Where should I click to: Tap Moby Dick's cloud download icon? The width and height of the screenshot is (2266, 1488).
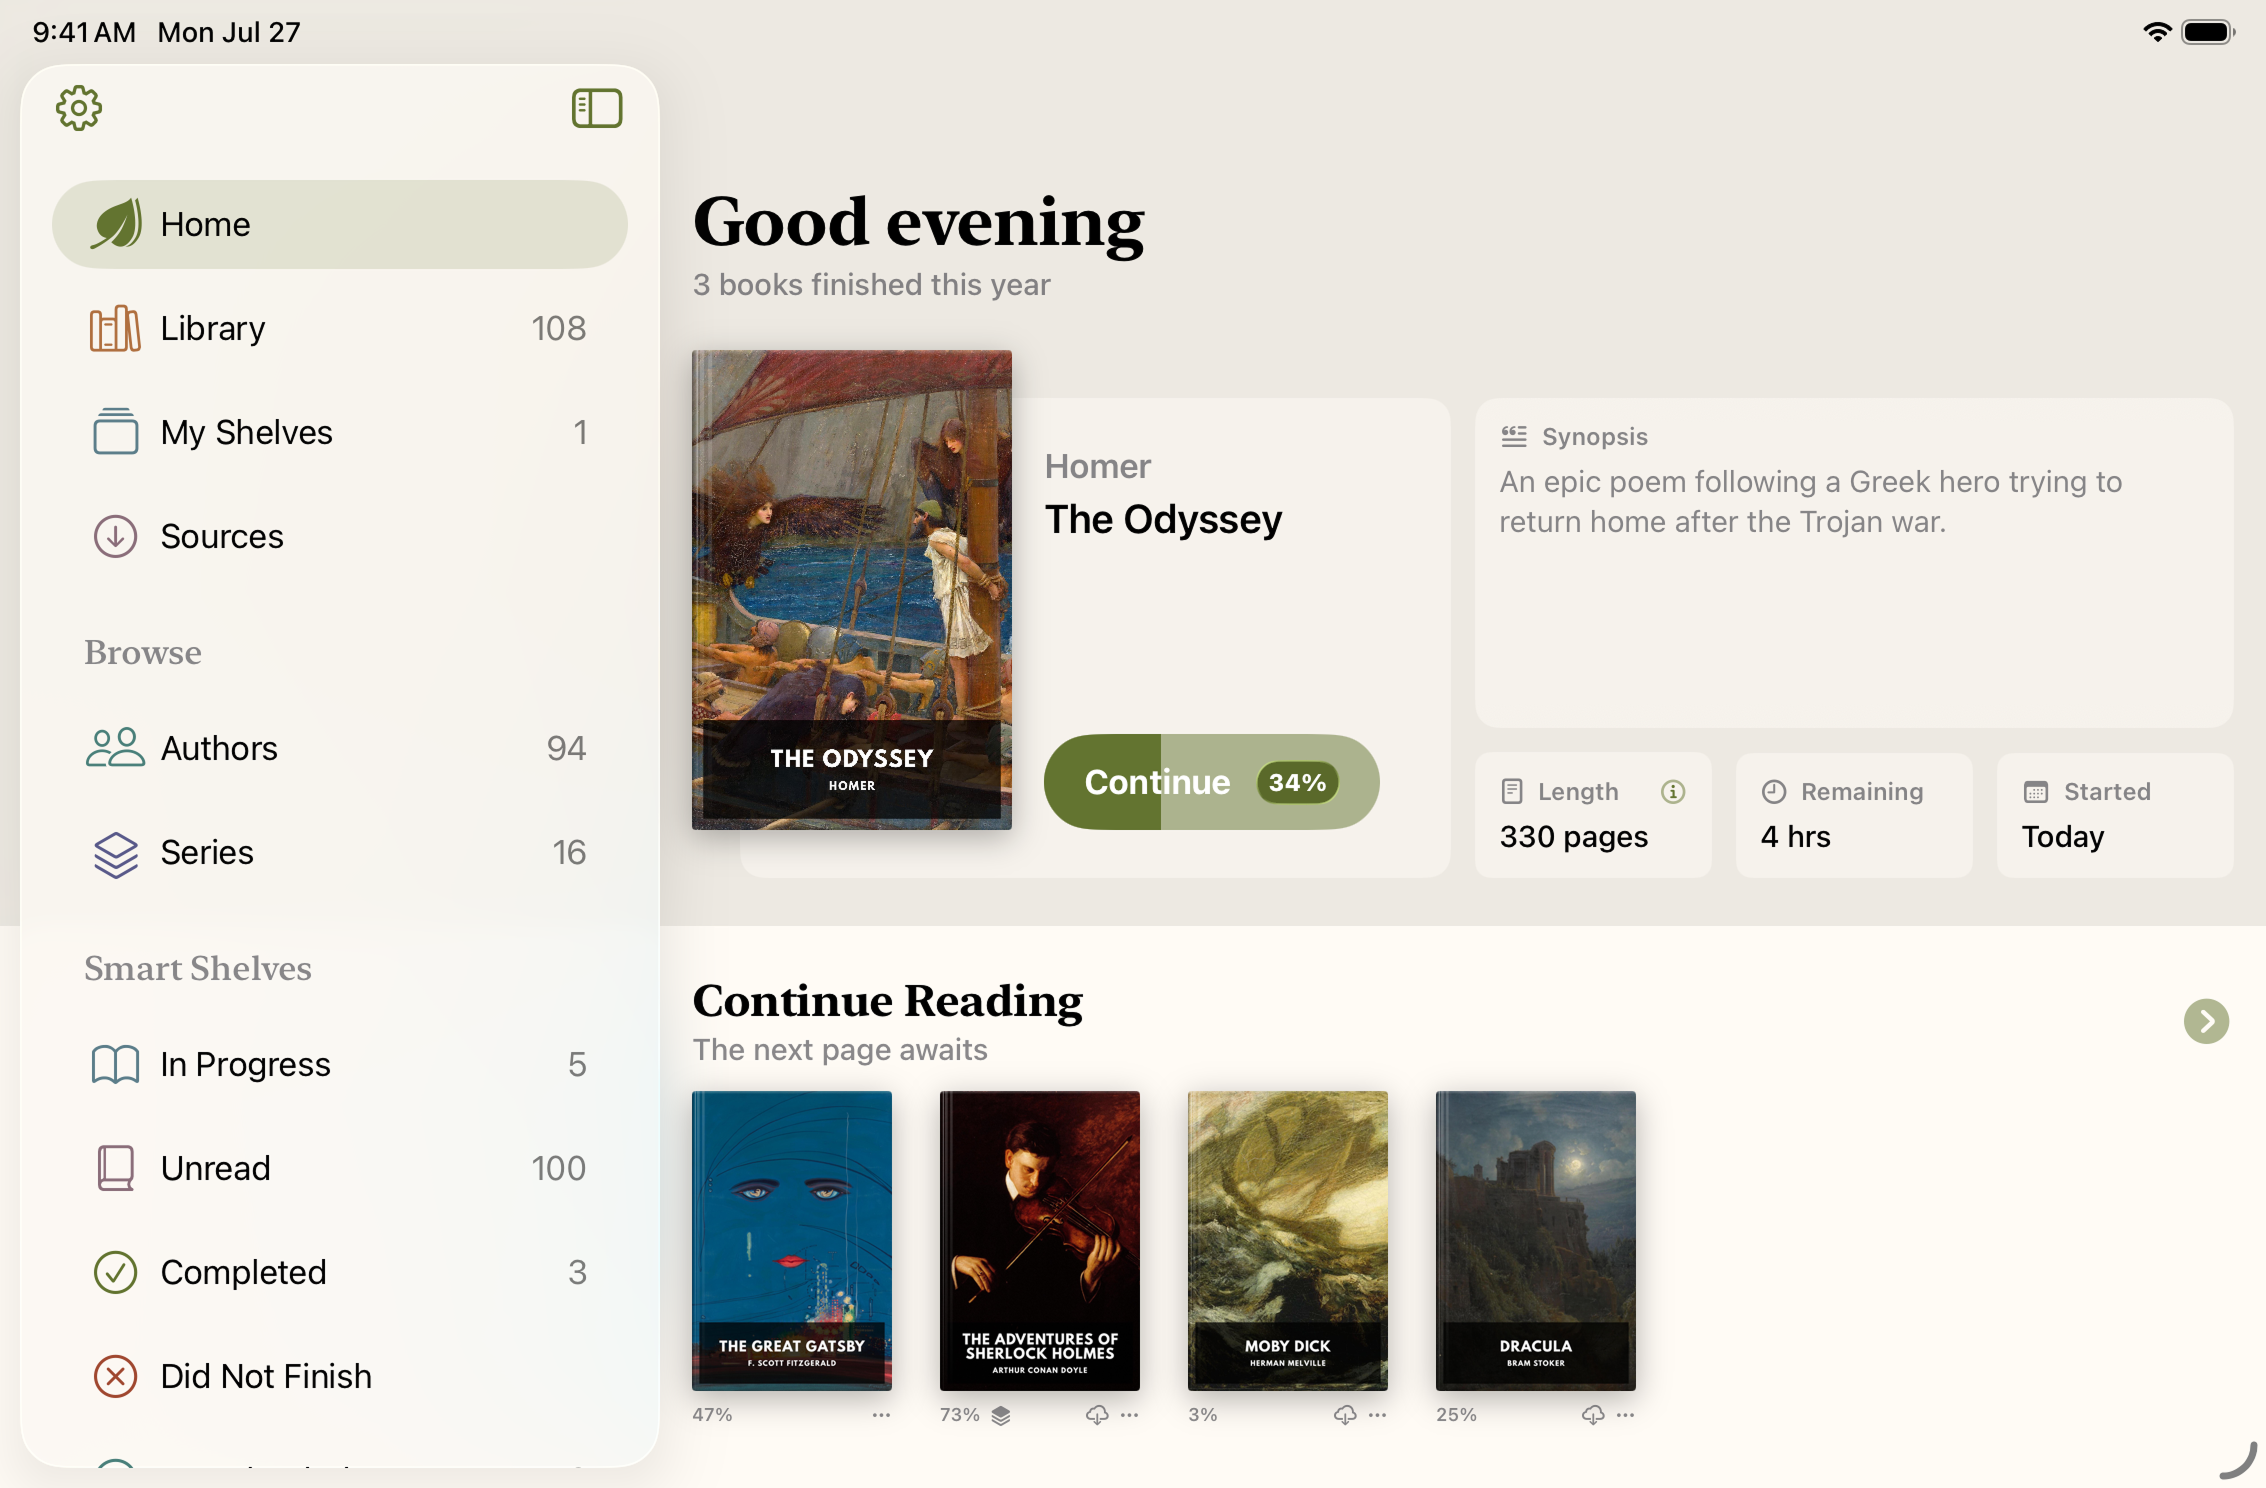(x=1345, y=1414)
